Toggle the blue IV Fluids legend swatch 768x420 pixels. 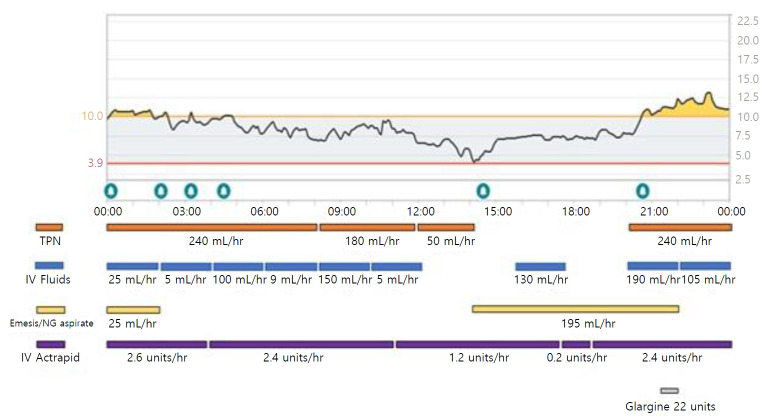[x=49, y=266]
